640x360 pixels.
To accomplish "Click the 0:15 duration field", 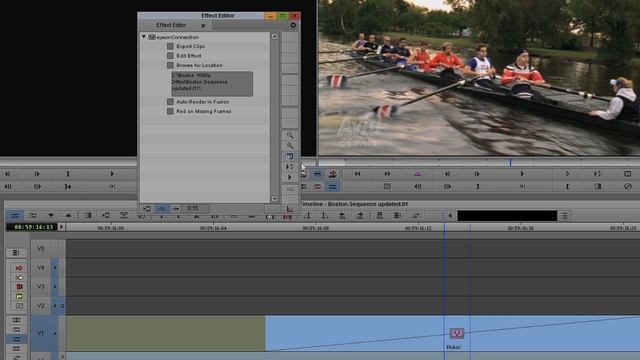I will (196, 209).
